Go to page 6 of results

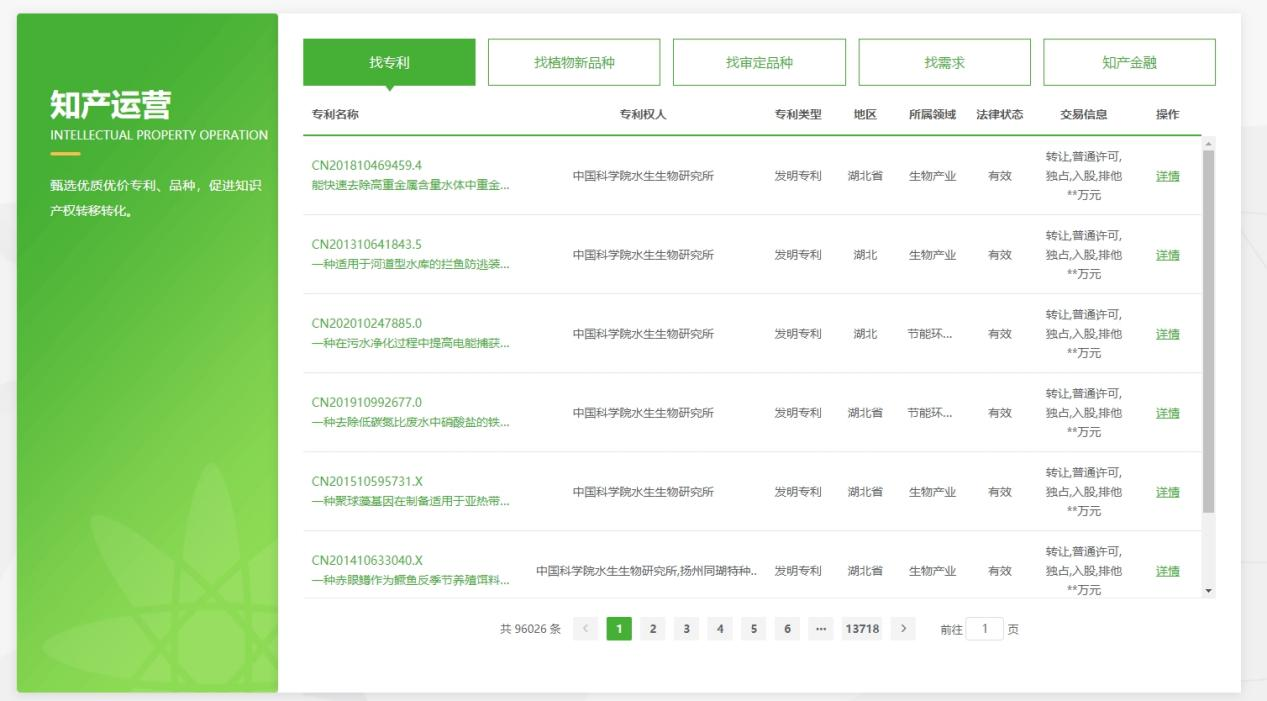click(x=786, y=629)
